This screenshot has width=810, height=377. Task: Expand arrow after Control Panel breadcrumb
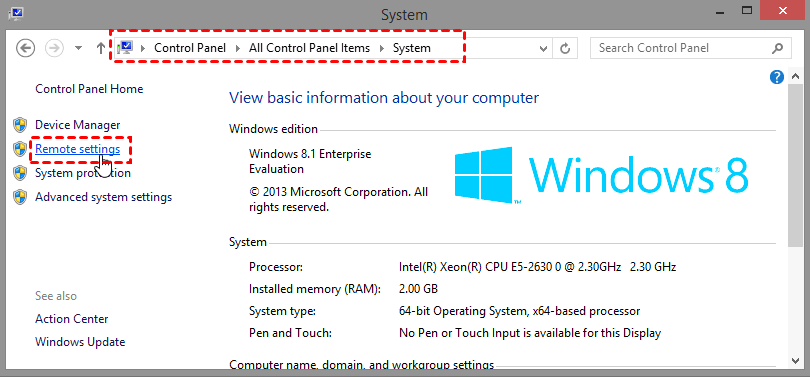coord(237,49)
